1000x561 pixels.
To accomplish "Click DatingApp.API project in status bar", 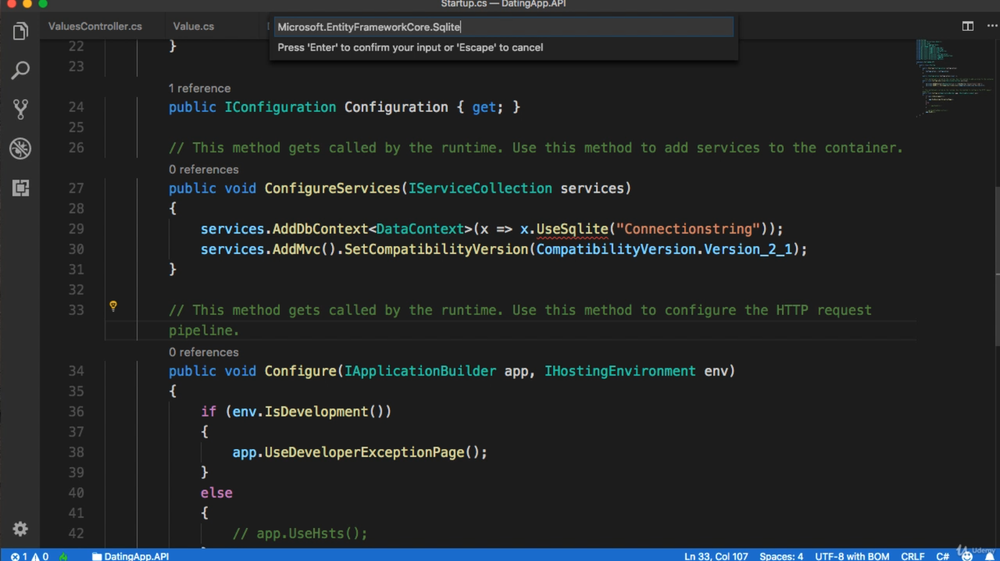I will pyautogui.click(x=131, y=556).
